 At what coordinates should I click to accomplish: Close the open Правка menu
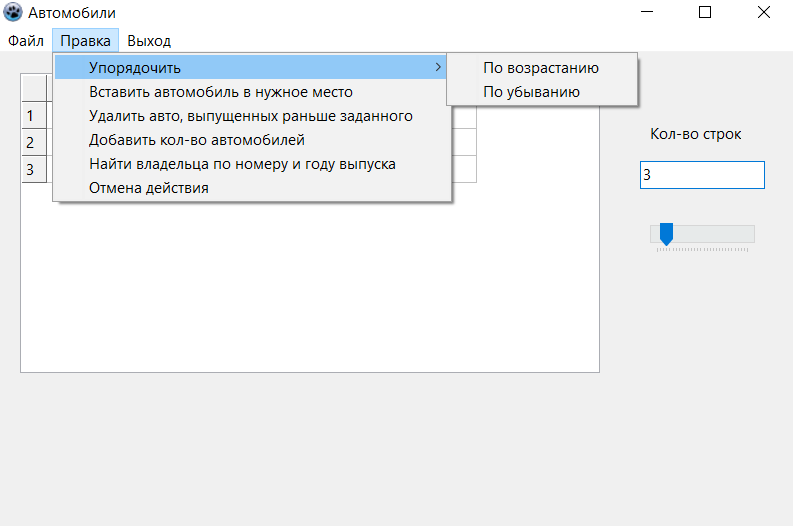pos(85,40)
